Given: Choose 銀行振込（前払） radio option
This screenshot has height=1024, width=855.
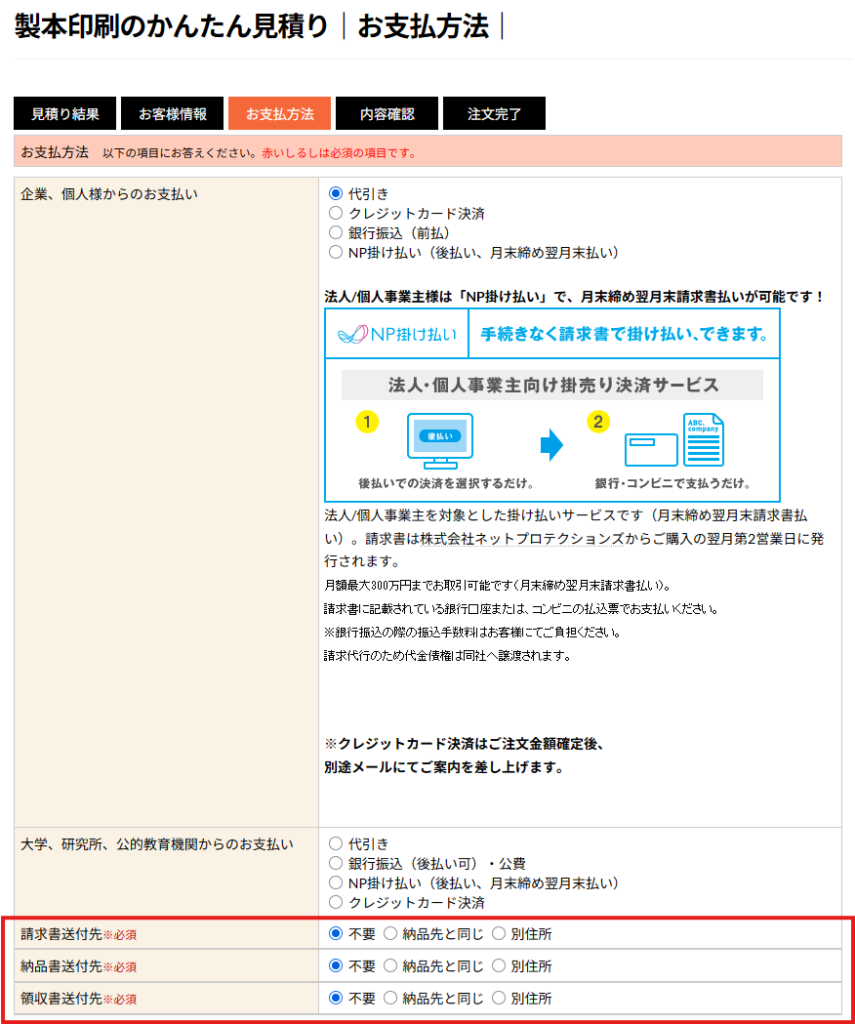Looking at the screenshot, I should (x=336, y=233).
